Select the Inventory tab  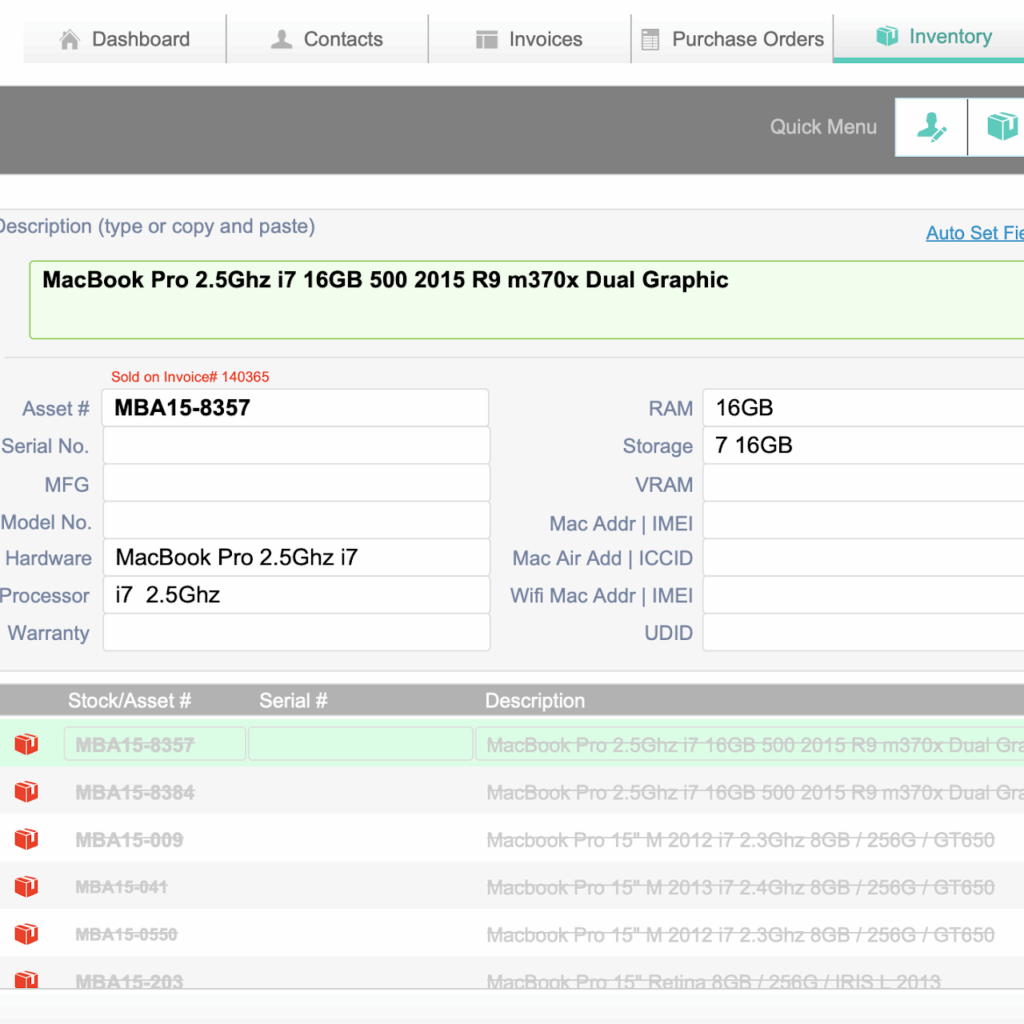[x=934, y=38]
